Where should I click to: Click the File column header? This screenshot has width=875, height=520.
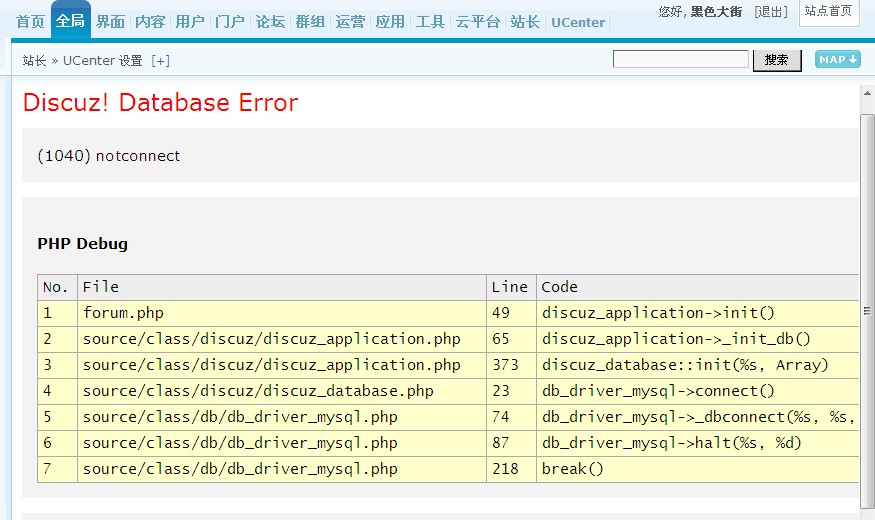pos(282,287)
